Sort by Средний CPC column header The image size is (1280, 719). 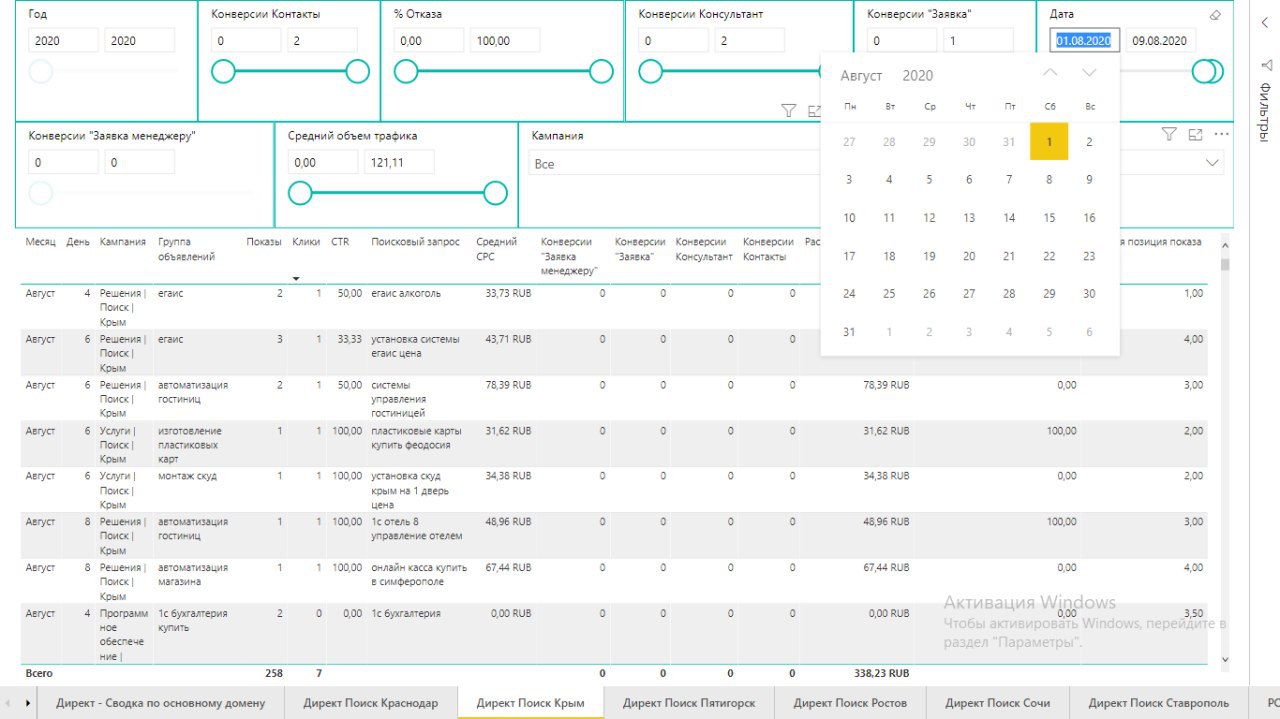496,249
